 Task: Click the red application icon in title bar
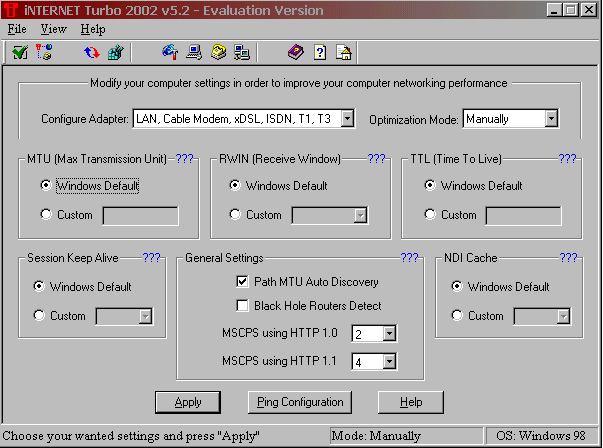(11, 10)
